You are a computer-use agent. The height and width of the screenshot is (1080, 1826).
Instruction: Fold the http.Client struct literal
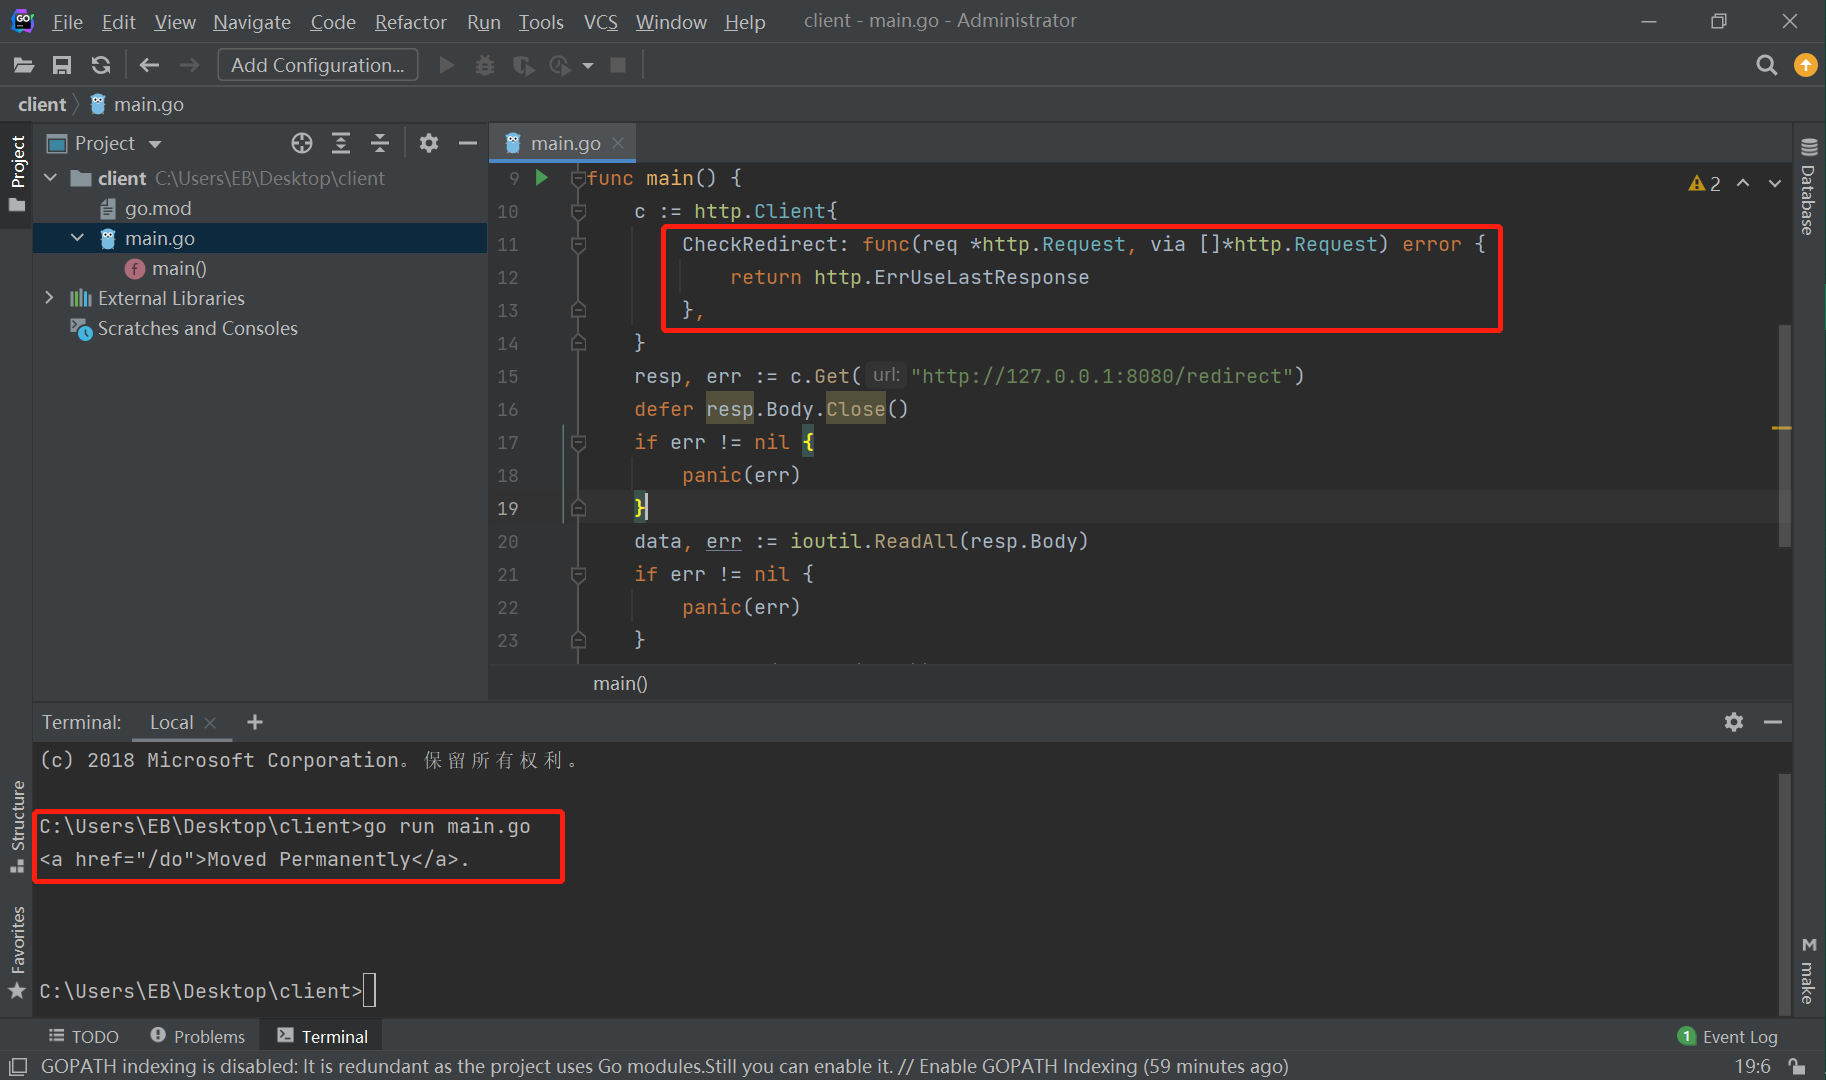(x=578, y=211)
